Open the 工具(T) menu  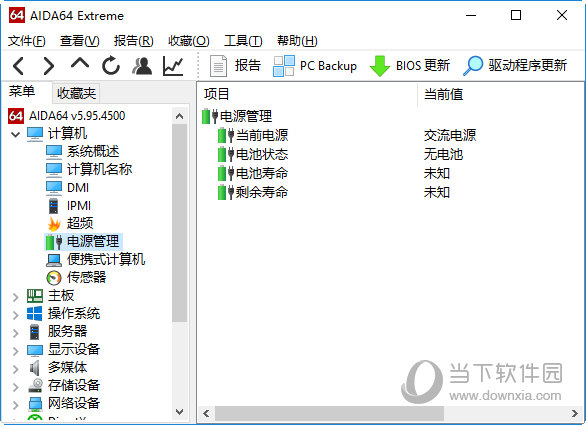pyautogui.click(x=243, y=40)
